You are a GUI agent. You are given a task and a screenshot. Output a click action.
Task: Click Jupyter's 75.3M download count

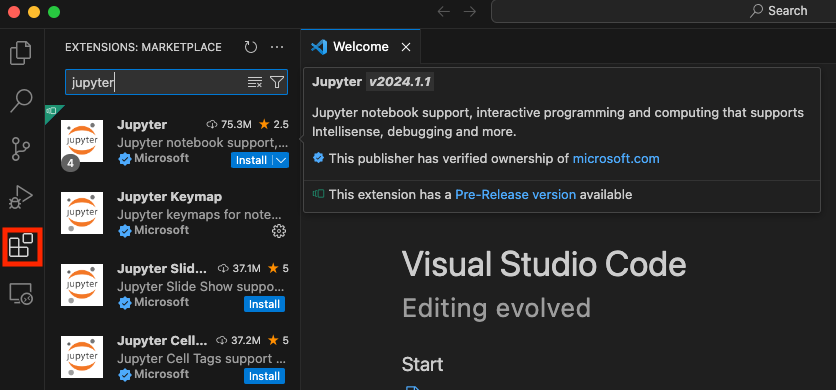229,125
